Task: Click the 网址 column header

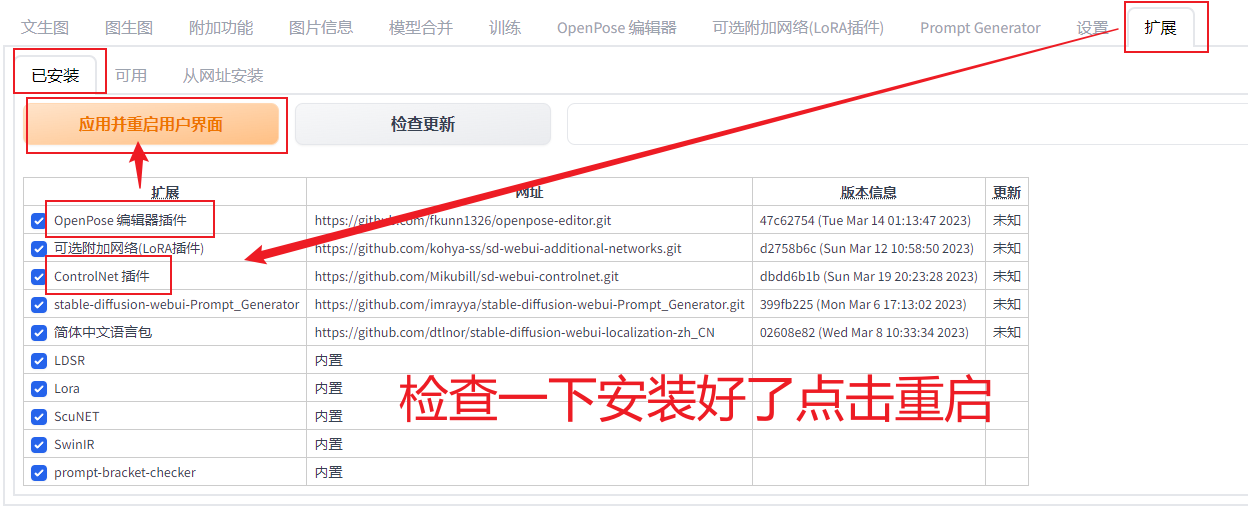Action: (x=529, y=192)
